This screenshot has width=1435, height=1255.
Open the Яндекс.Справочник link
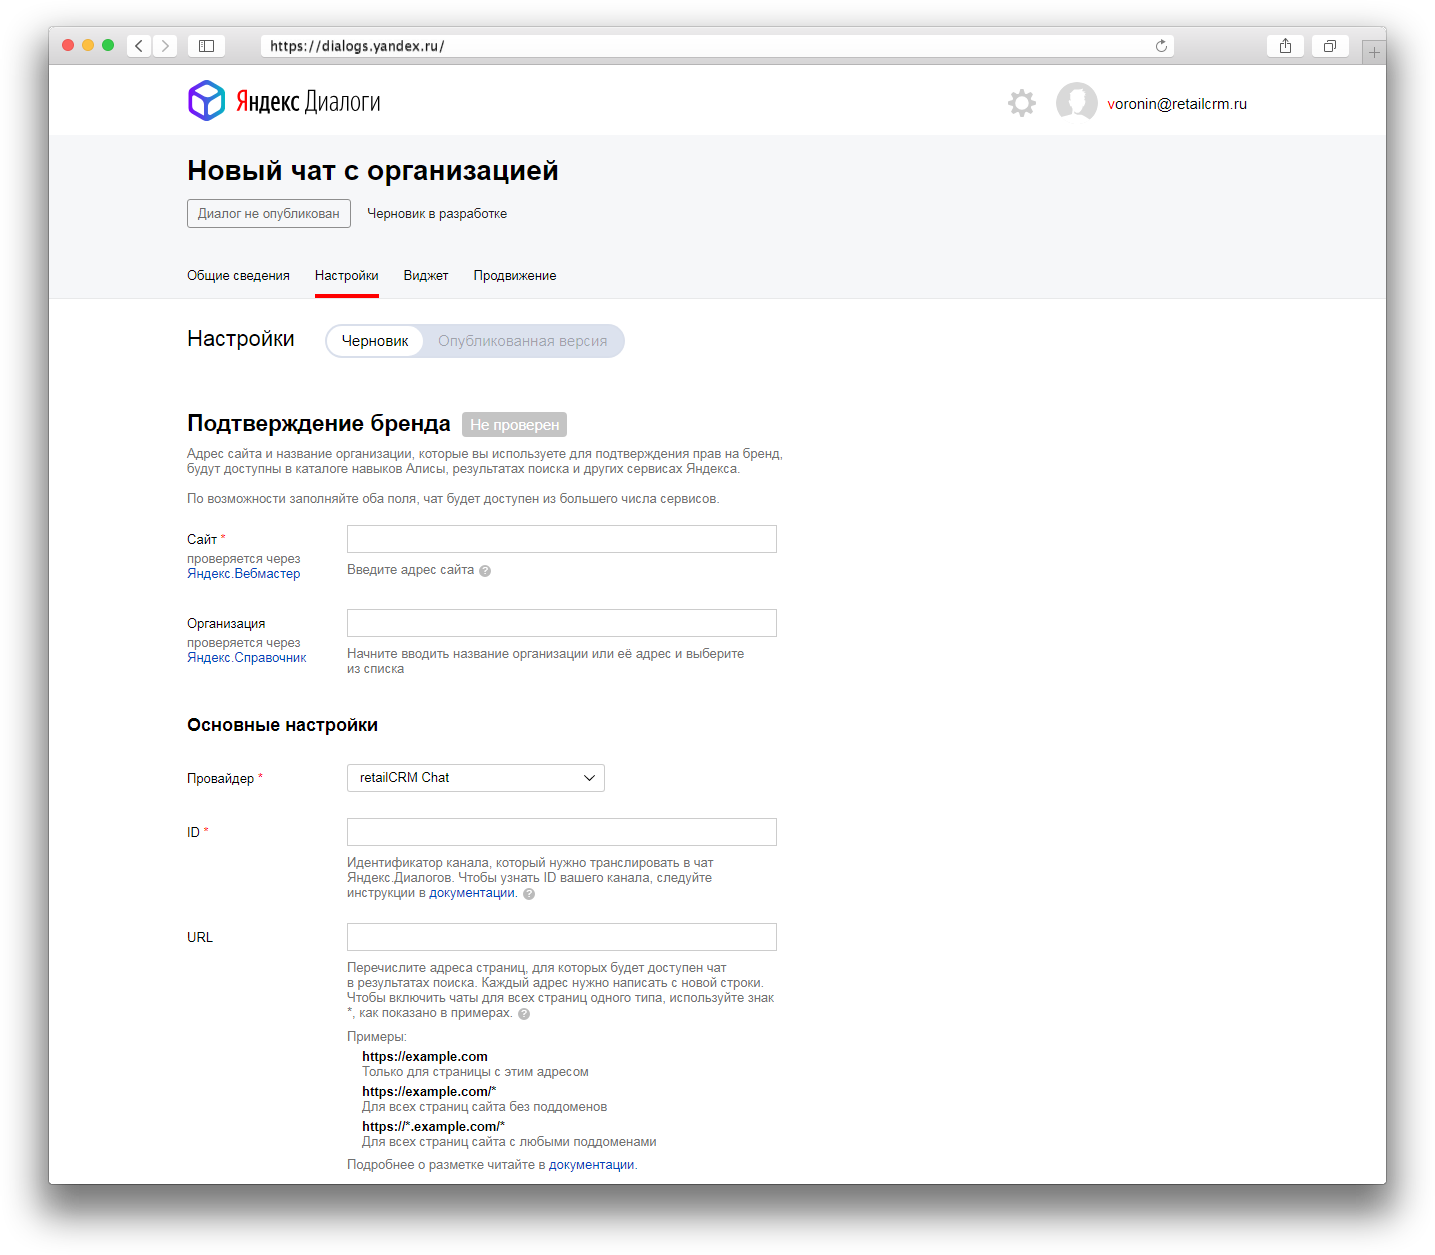pos(247,658)
